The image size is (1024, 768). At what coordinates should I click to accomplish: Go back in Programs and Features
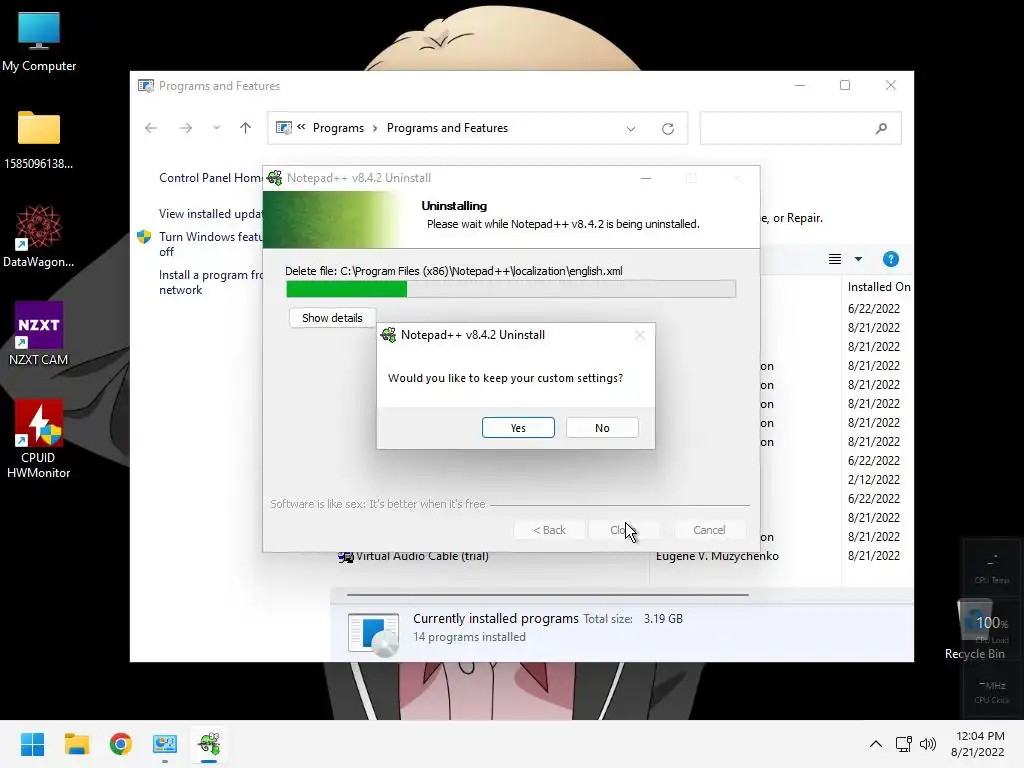click(x=151, y=128)
